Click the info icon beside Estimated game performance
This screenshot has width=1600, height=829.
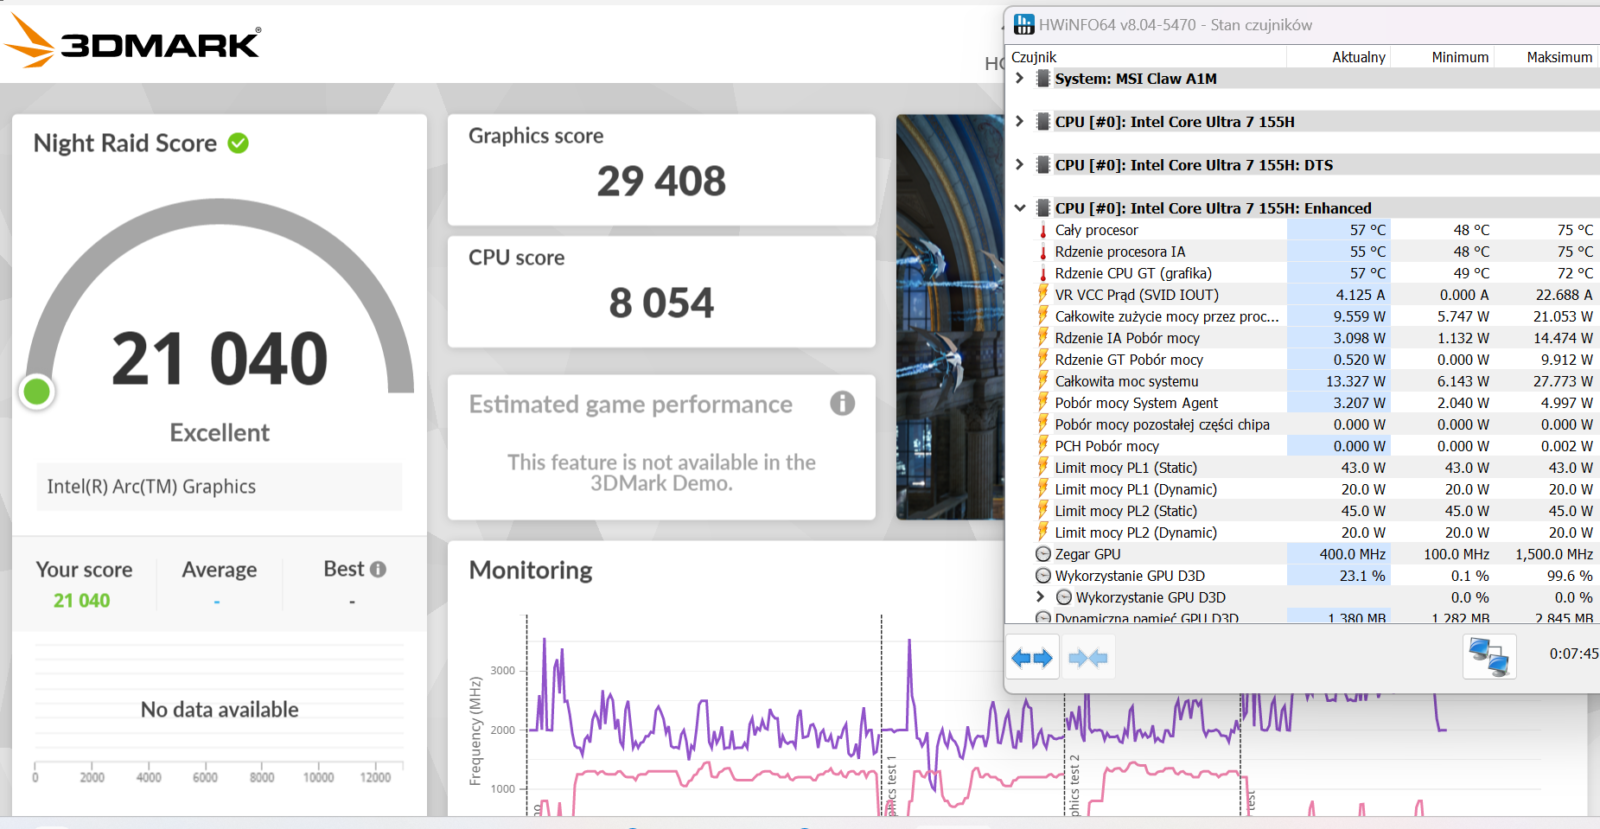tap(842, 403)
